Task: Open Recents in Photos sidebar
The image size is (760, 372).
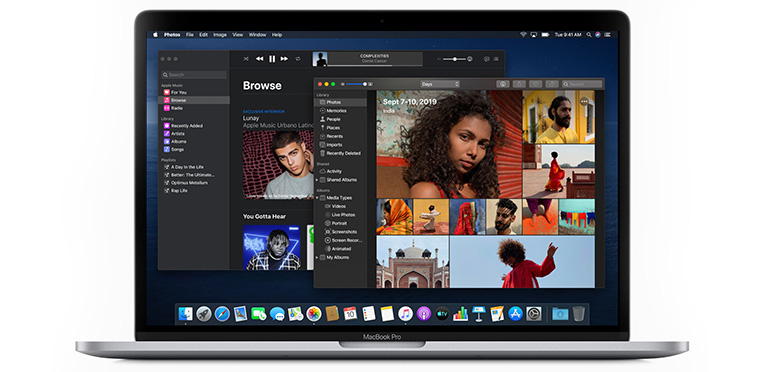Action: pyautogui.click(x=340, y=136)
